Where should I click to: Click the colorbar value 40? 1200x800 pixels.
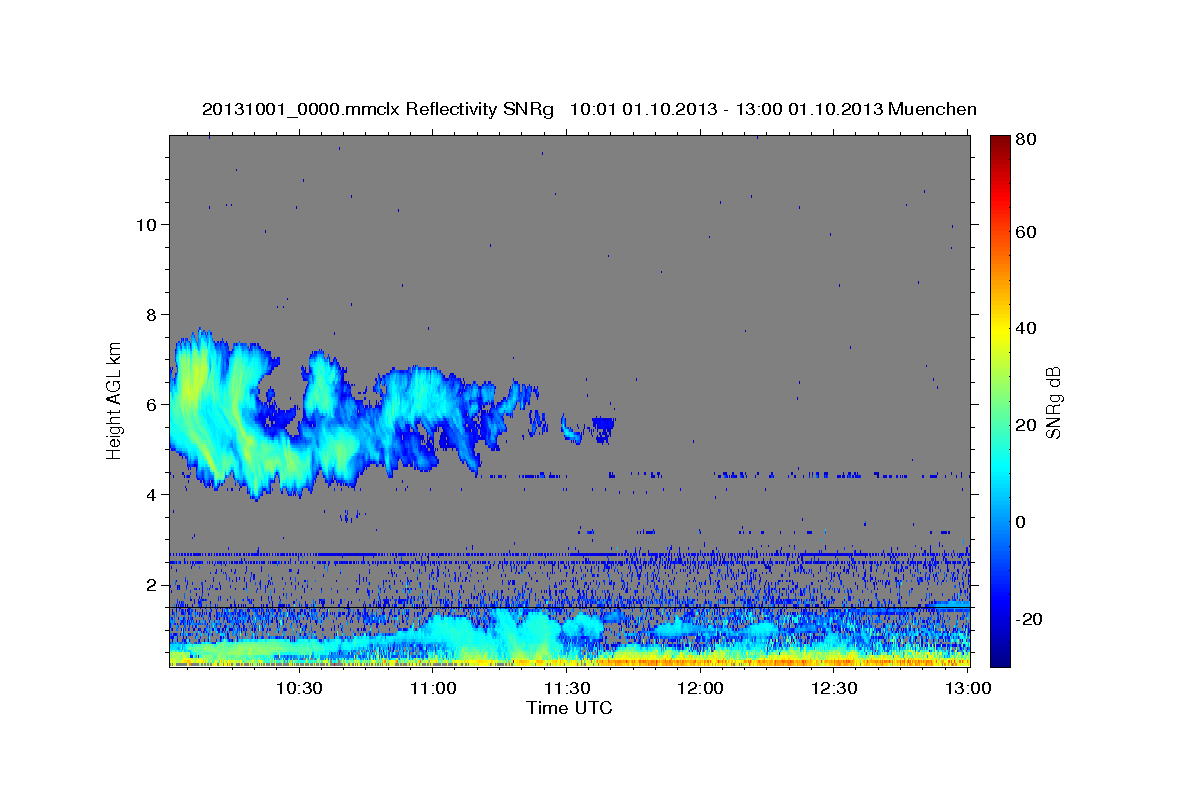1024,328
